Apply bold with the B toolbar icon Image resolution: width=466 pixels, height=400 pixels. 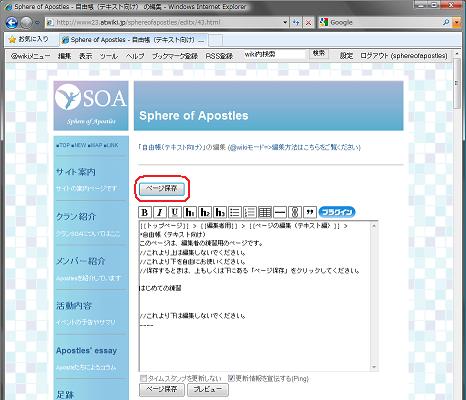pos(145,212)
